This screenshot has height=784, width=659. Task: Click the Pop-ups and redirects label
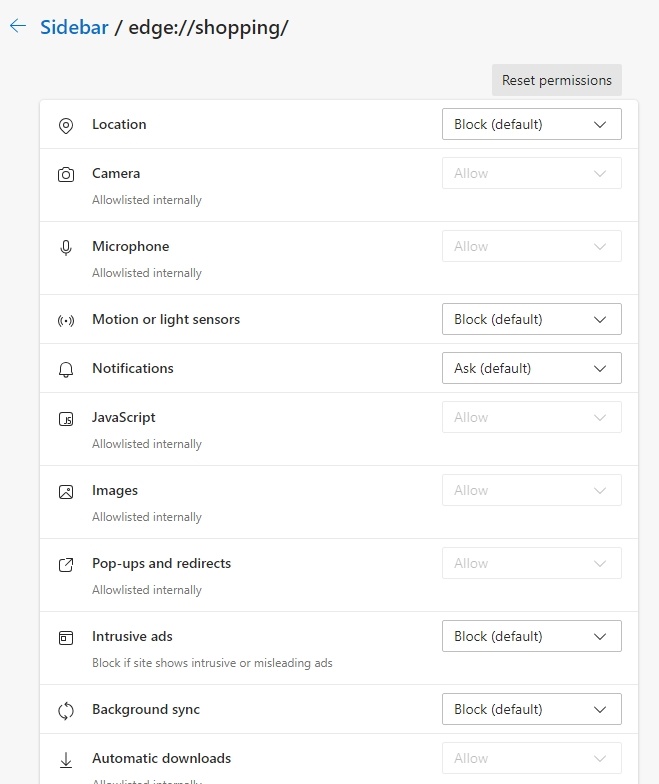[x=162, y=564]
